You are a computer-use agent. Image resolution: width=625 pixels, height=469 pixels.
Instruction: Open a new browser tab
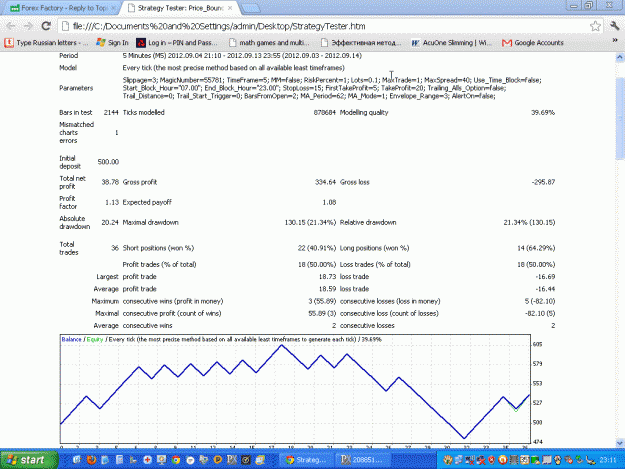coord(250,8)
